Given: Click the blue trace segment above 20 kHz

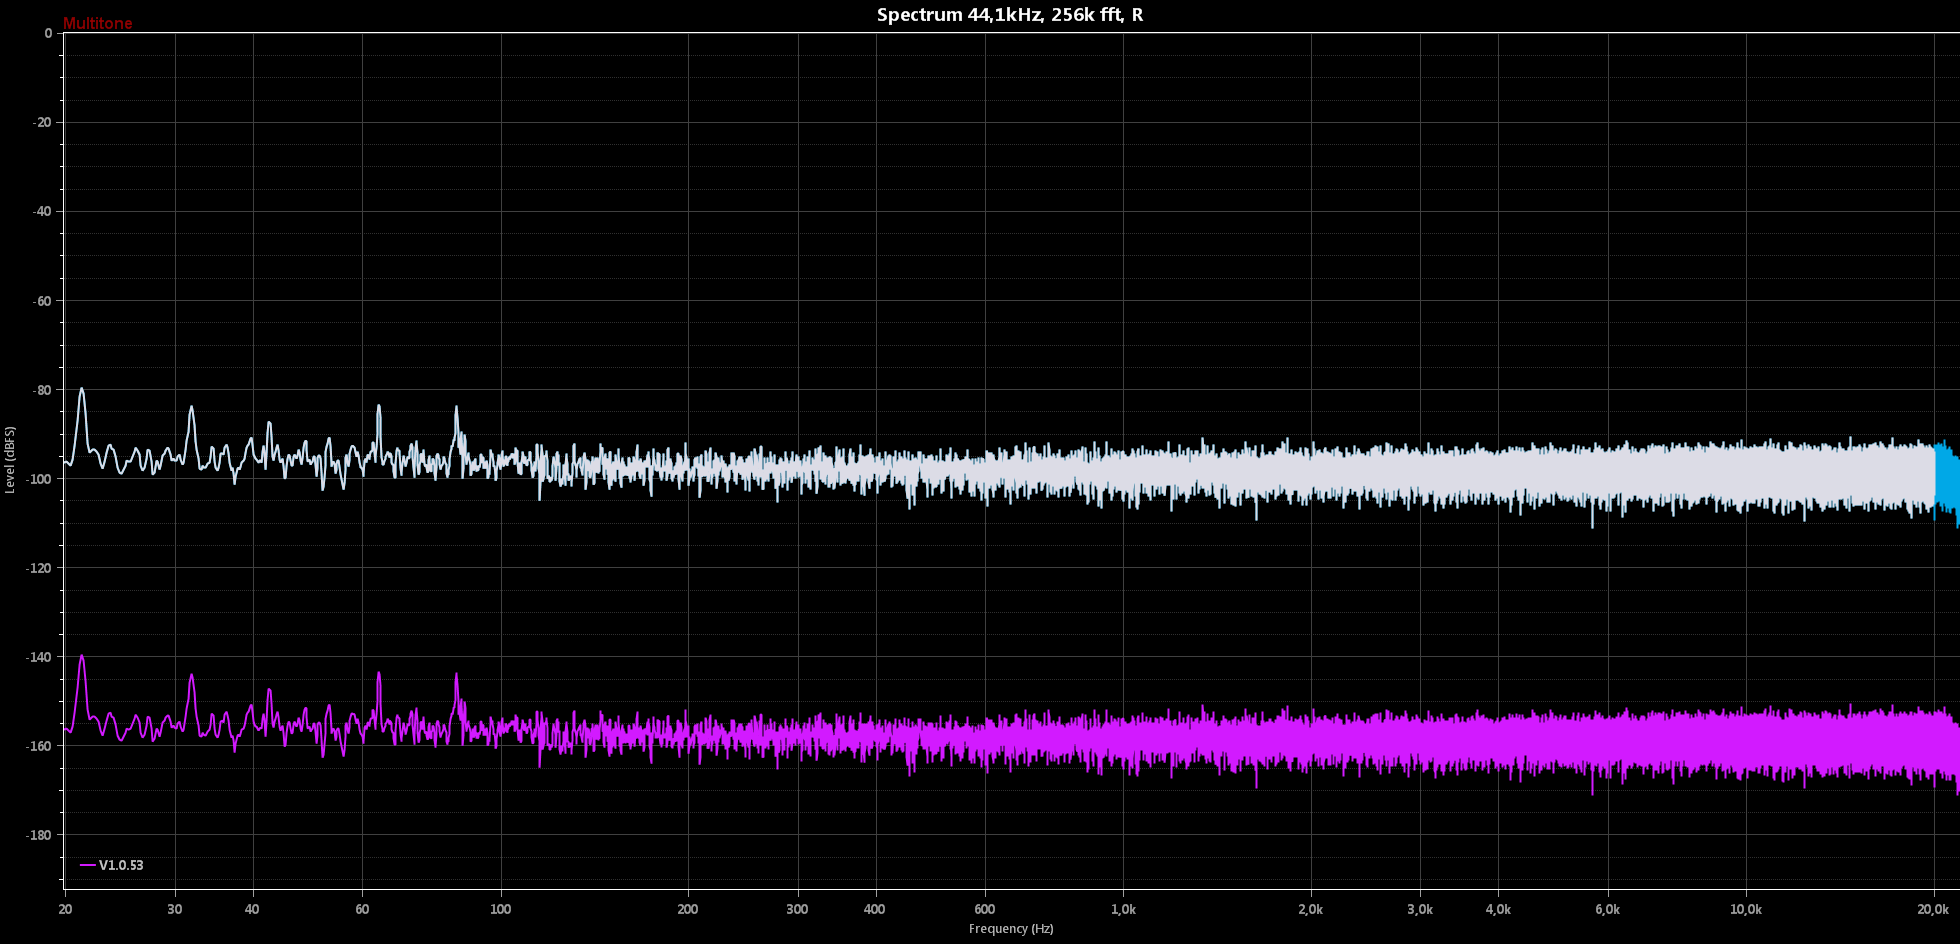Looking at the screenshot, I should pyautogui.click(x=1946, y=480).
